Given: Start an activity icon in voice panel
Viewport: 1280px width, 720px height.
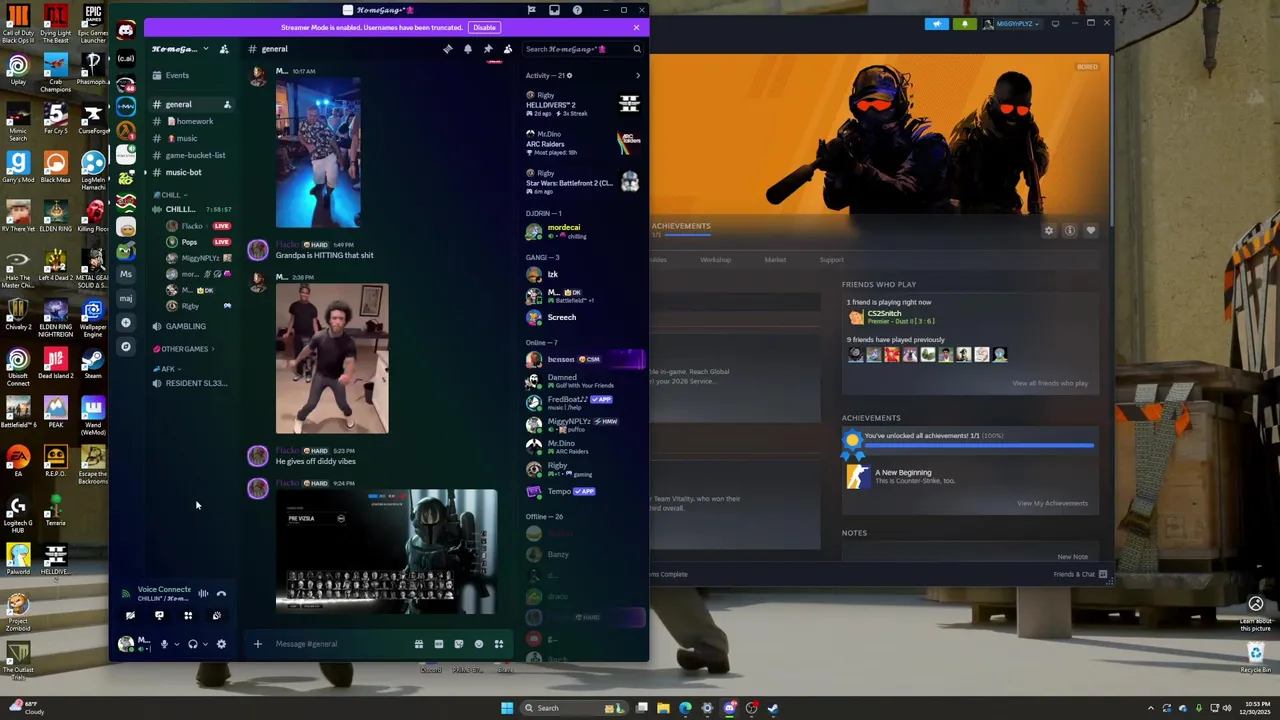Looking at the screenshot, I should point(188,616).
